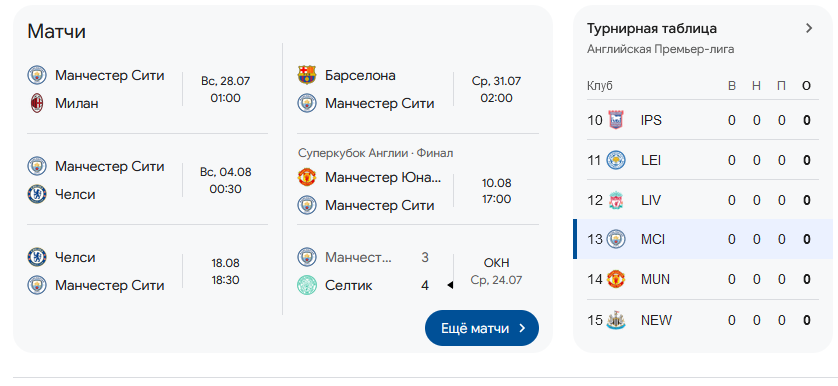Click the Newcastle (NEW) crest in table
Screen dimensions: 838x386
pos(616,320)
